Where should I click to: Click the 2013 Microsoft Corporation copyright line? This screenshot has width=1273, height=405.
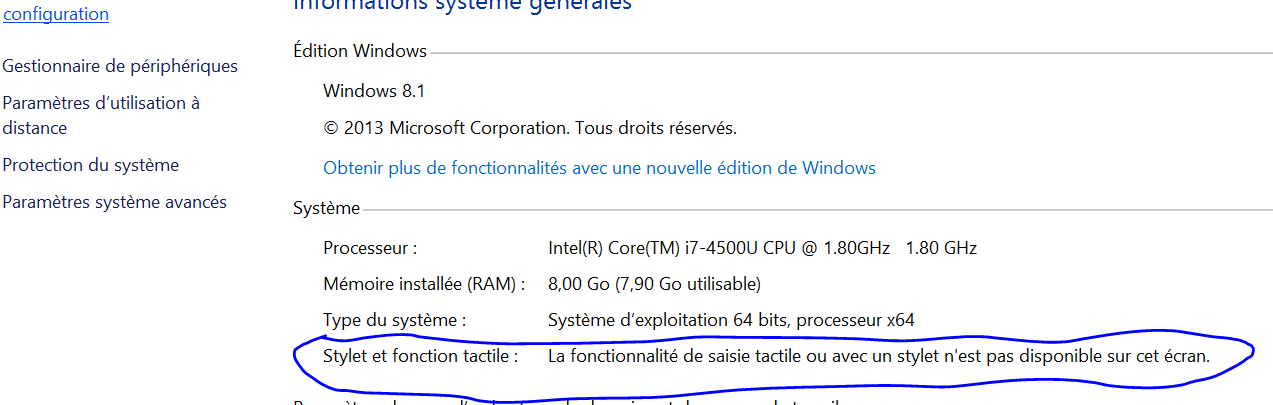(x=530, y=128)
